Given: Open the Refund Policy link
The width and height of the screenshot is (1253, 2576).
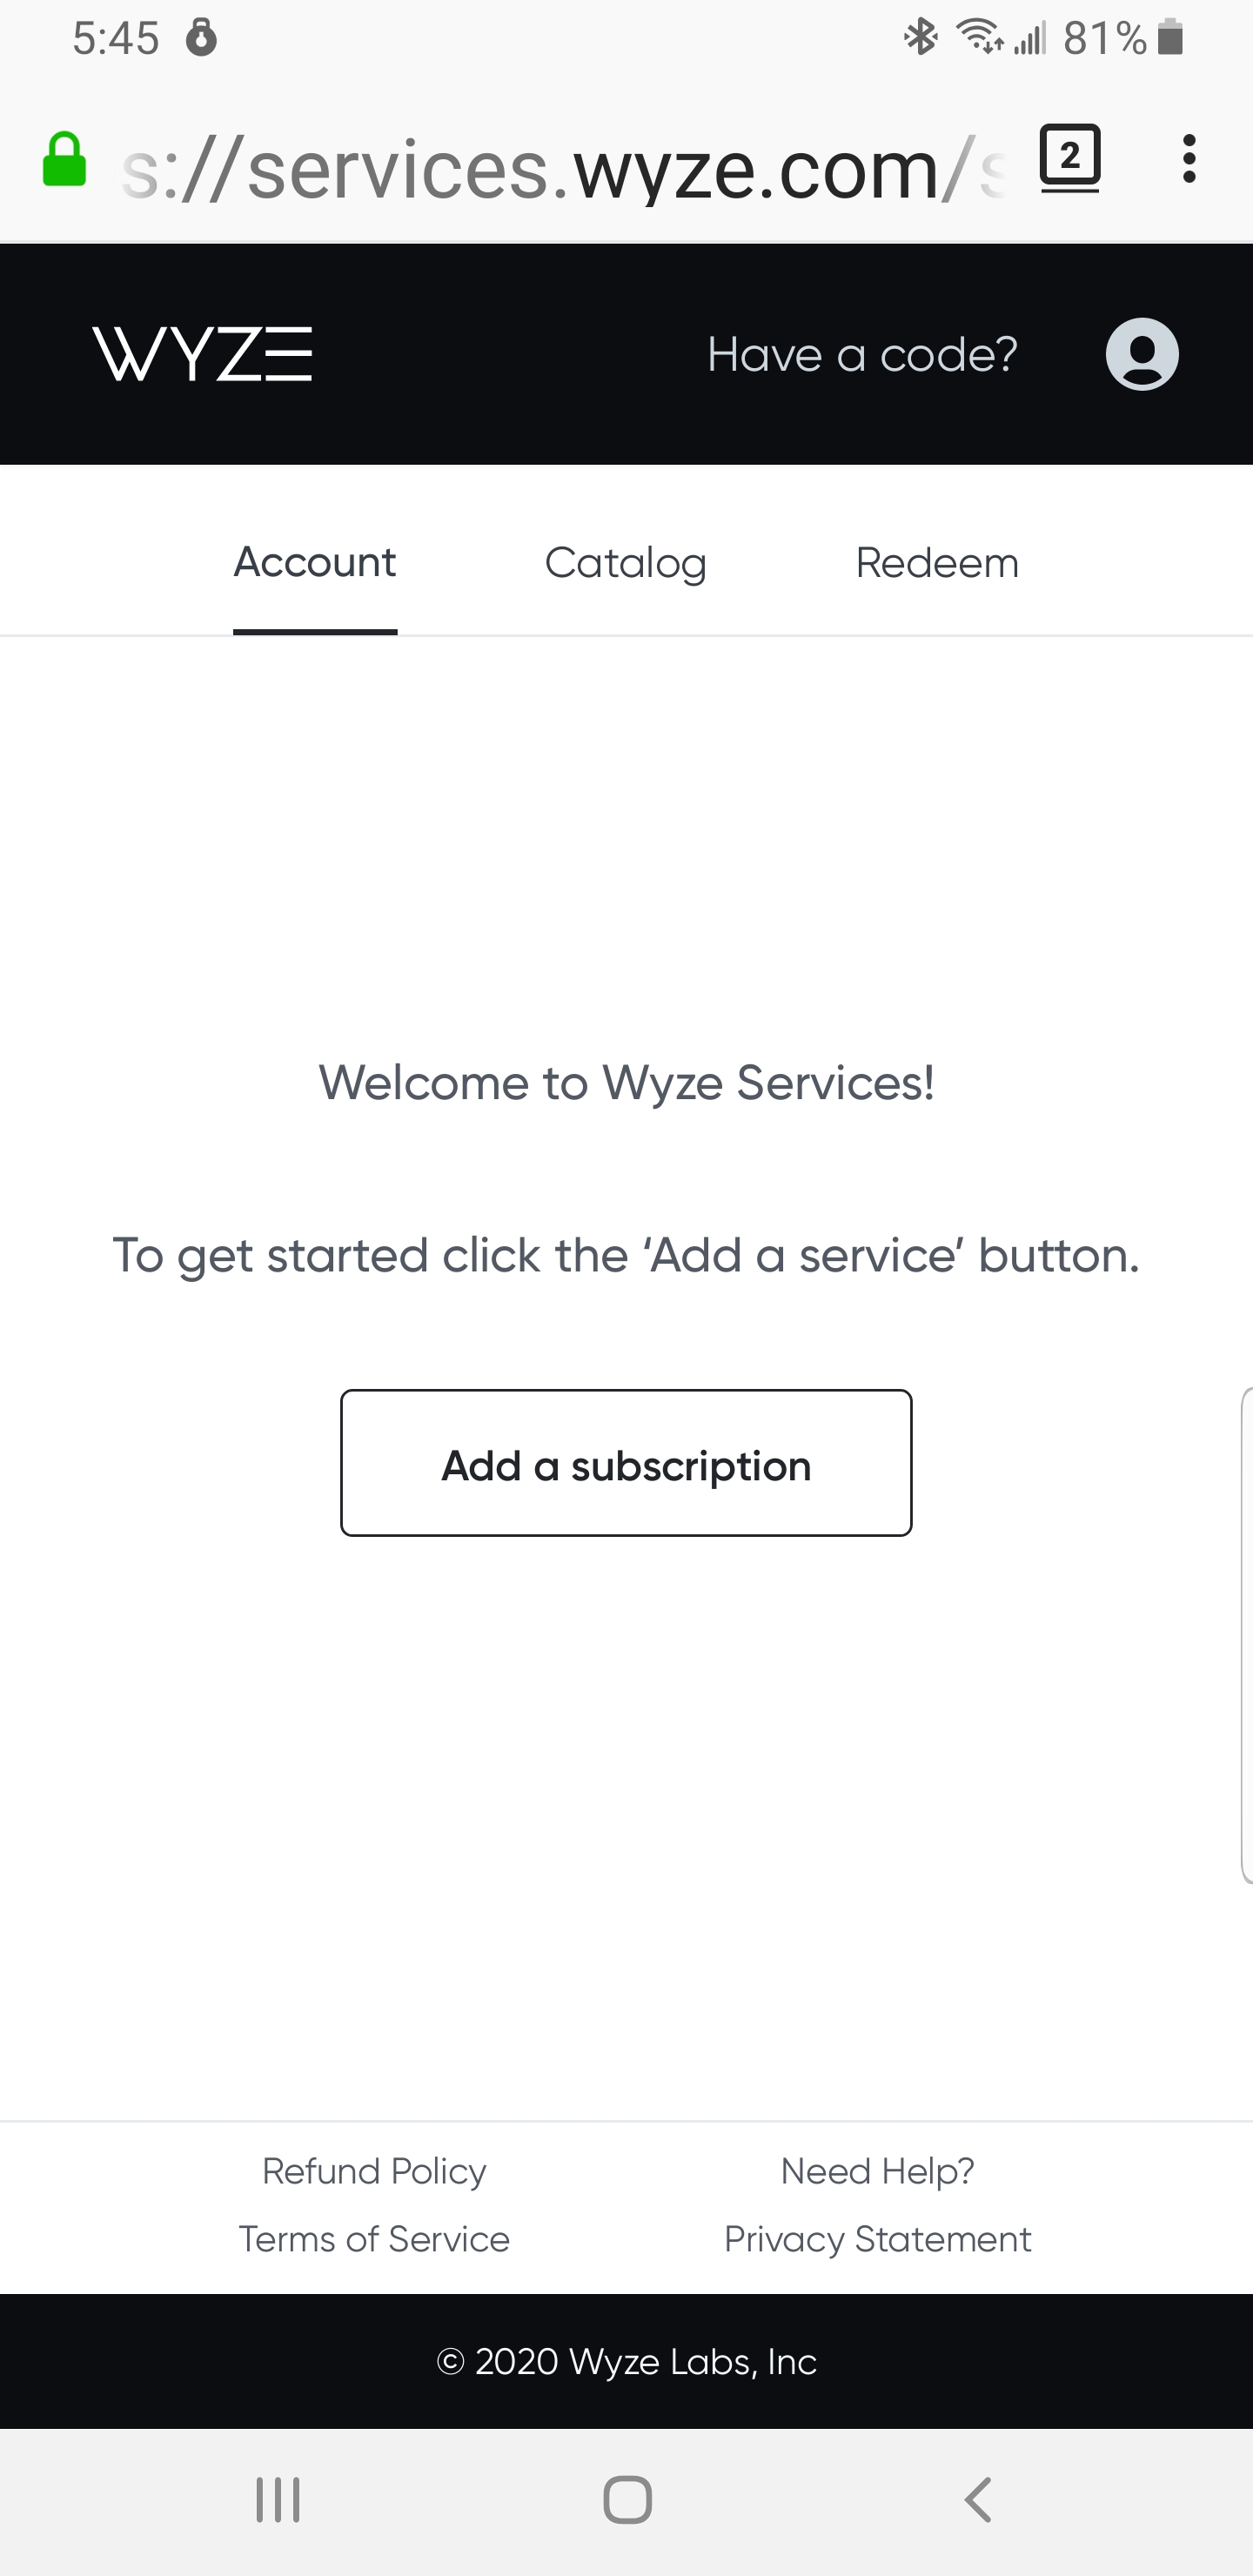Looking at the screenshot, I should point(374,2171).
